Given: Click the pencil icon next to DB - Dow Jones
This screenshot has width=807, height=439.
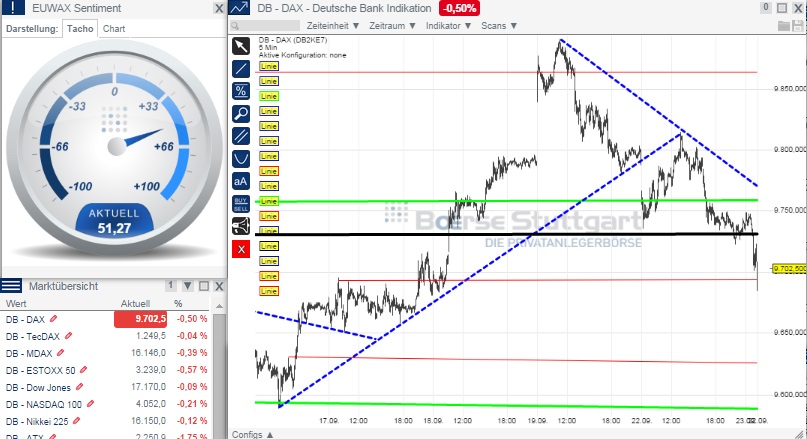Looking at the screenshot, I should coord(80,387).
